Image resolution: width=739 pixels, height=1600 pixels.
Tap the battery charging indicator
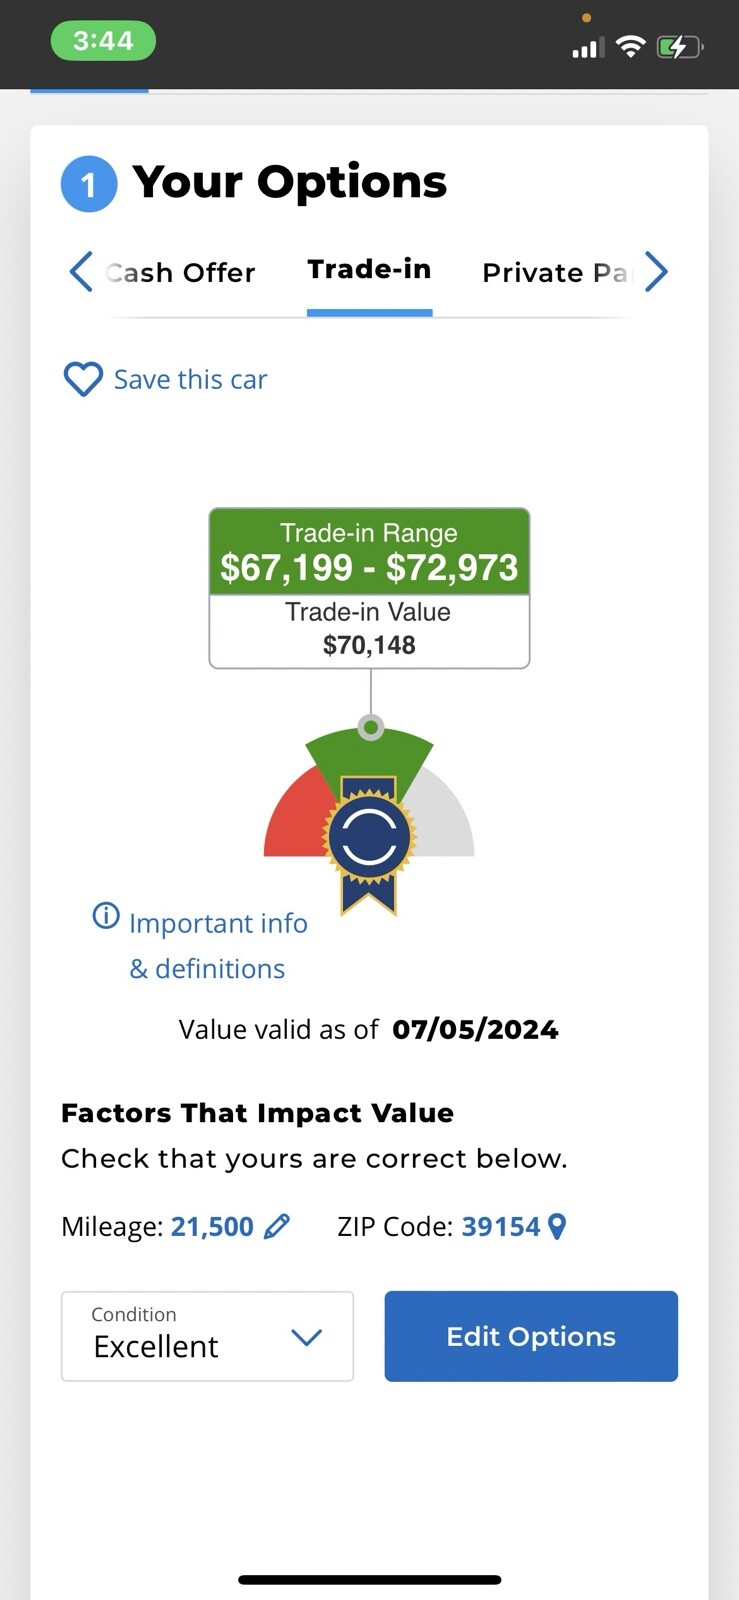point(680,46)
